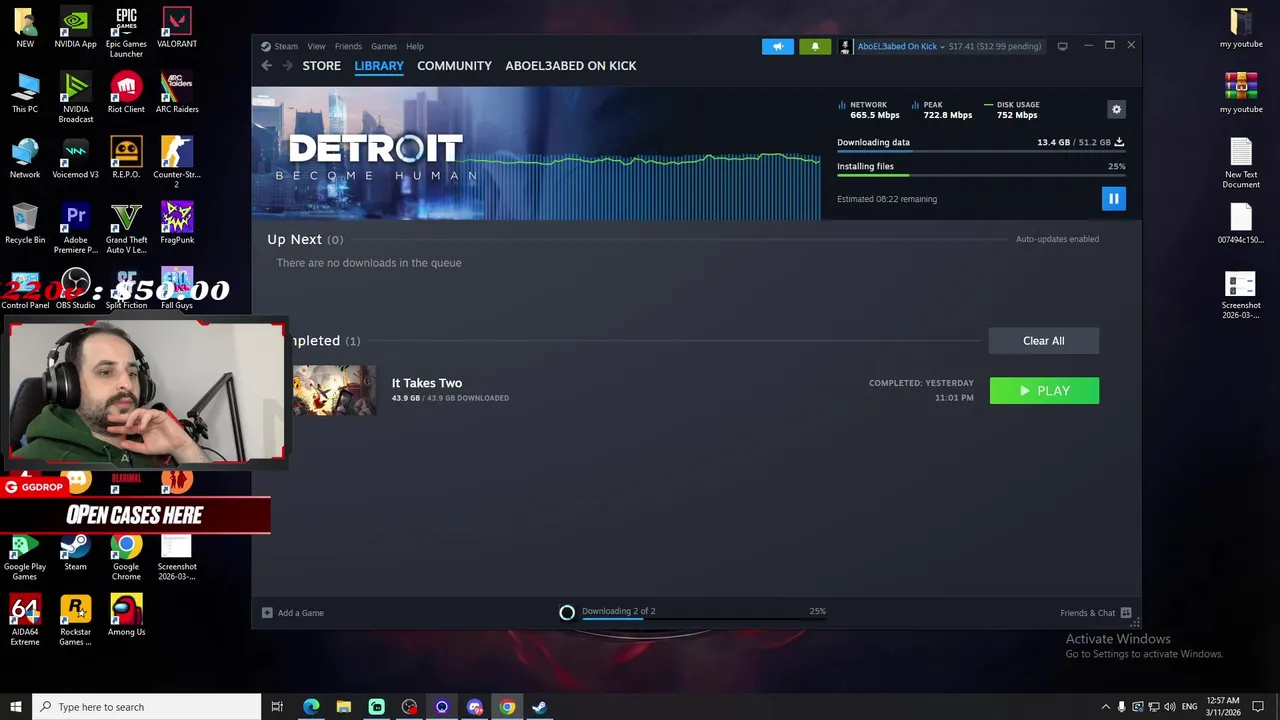
Task: Select the ARC Raiders desktop icon
Action: coord(177,93)
